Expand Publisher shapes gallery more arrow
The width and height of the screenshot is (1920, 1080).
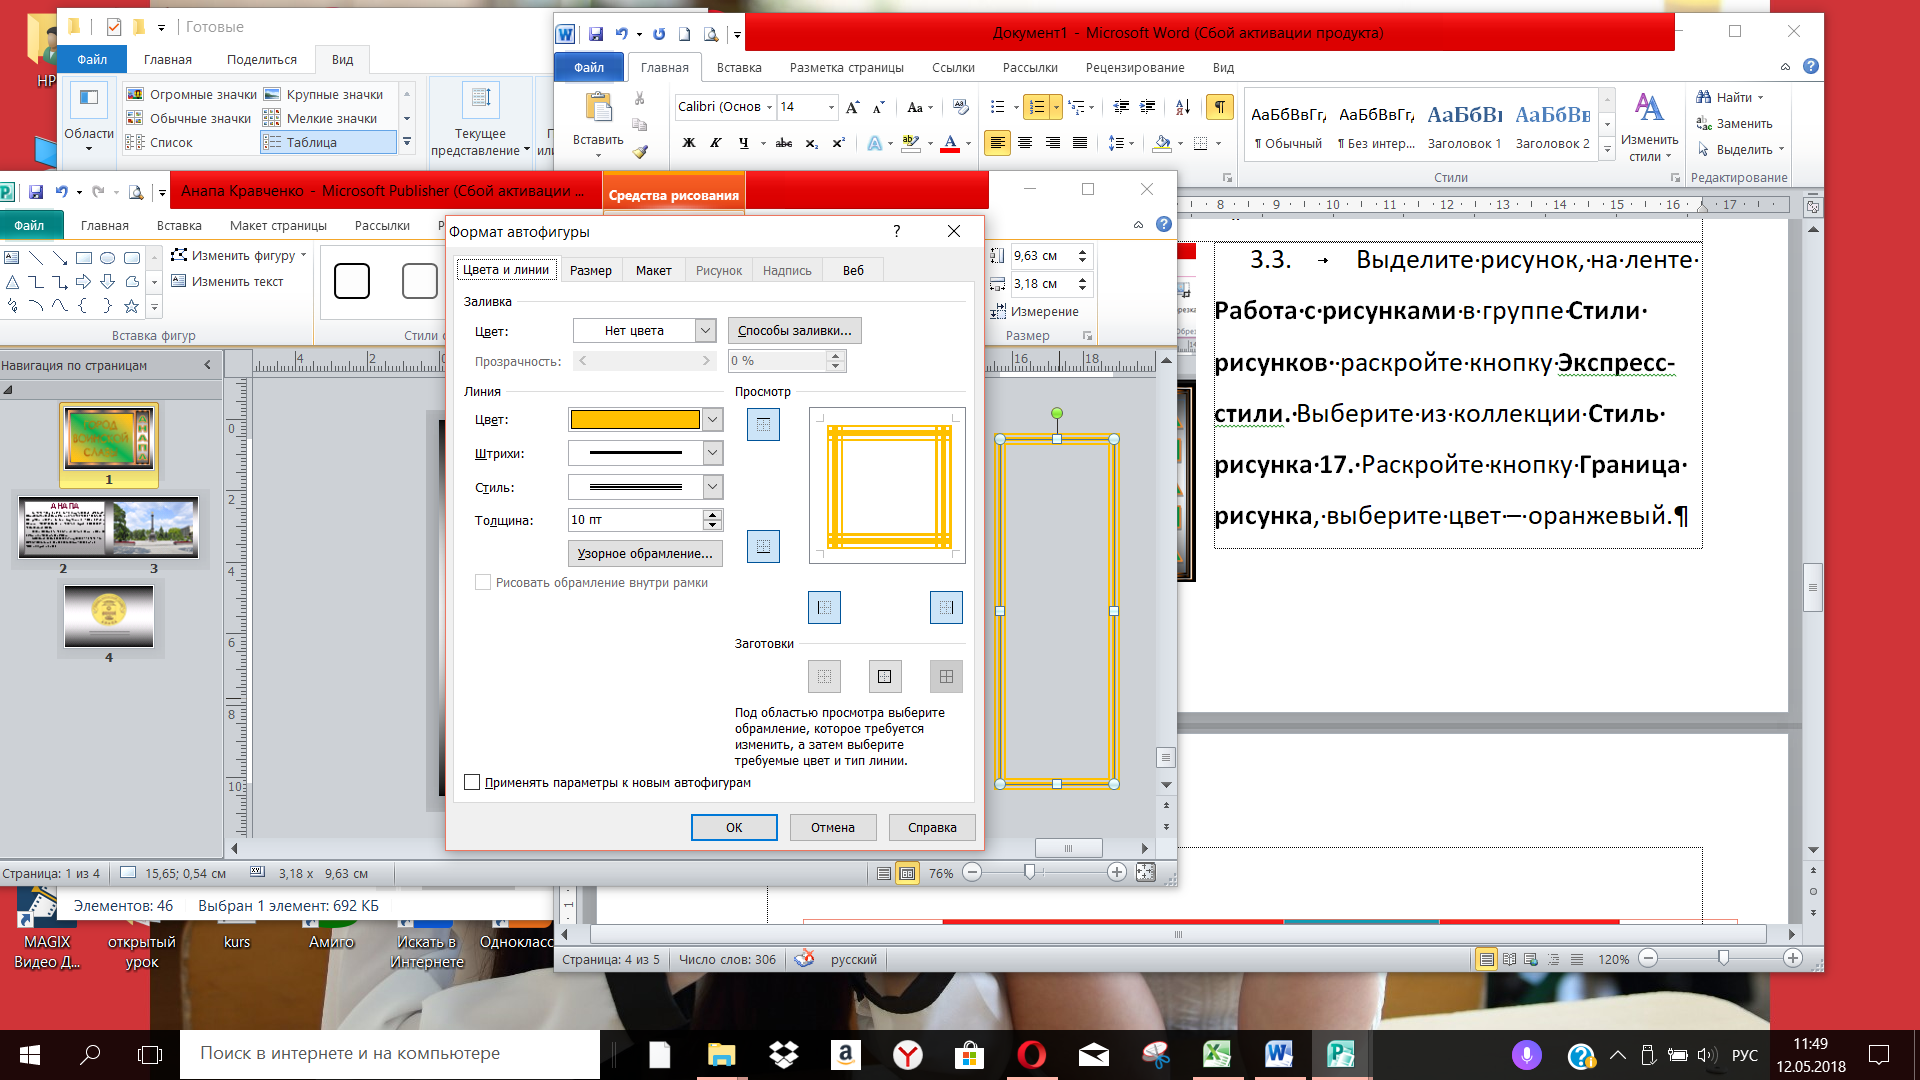pos(154,307)
